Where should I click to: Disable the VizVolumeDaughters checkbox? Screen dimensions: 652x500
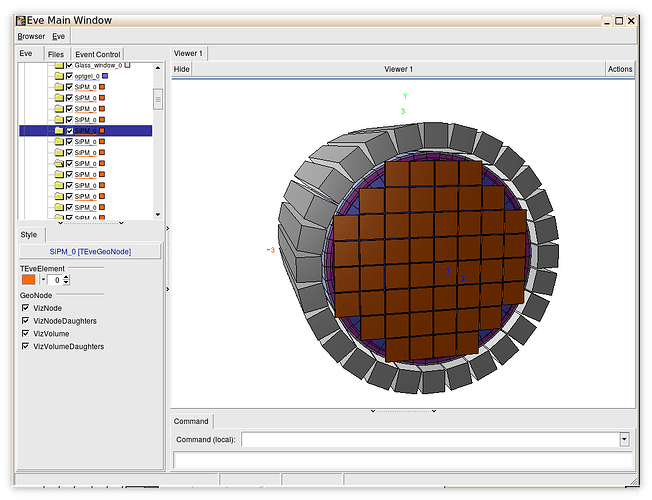coord(25,347)
